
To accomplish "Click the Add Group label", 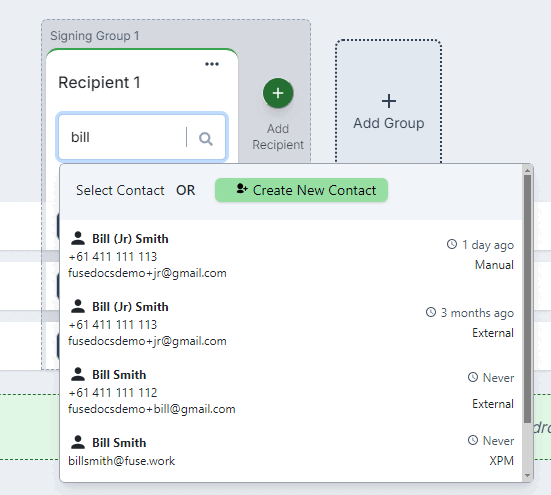I will 389,123.
